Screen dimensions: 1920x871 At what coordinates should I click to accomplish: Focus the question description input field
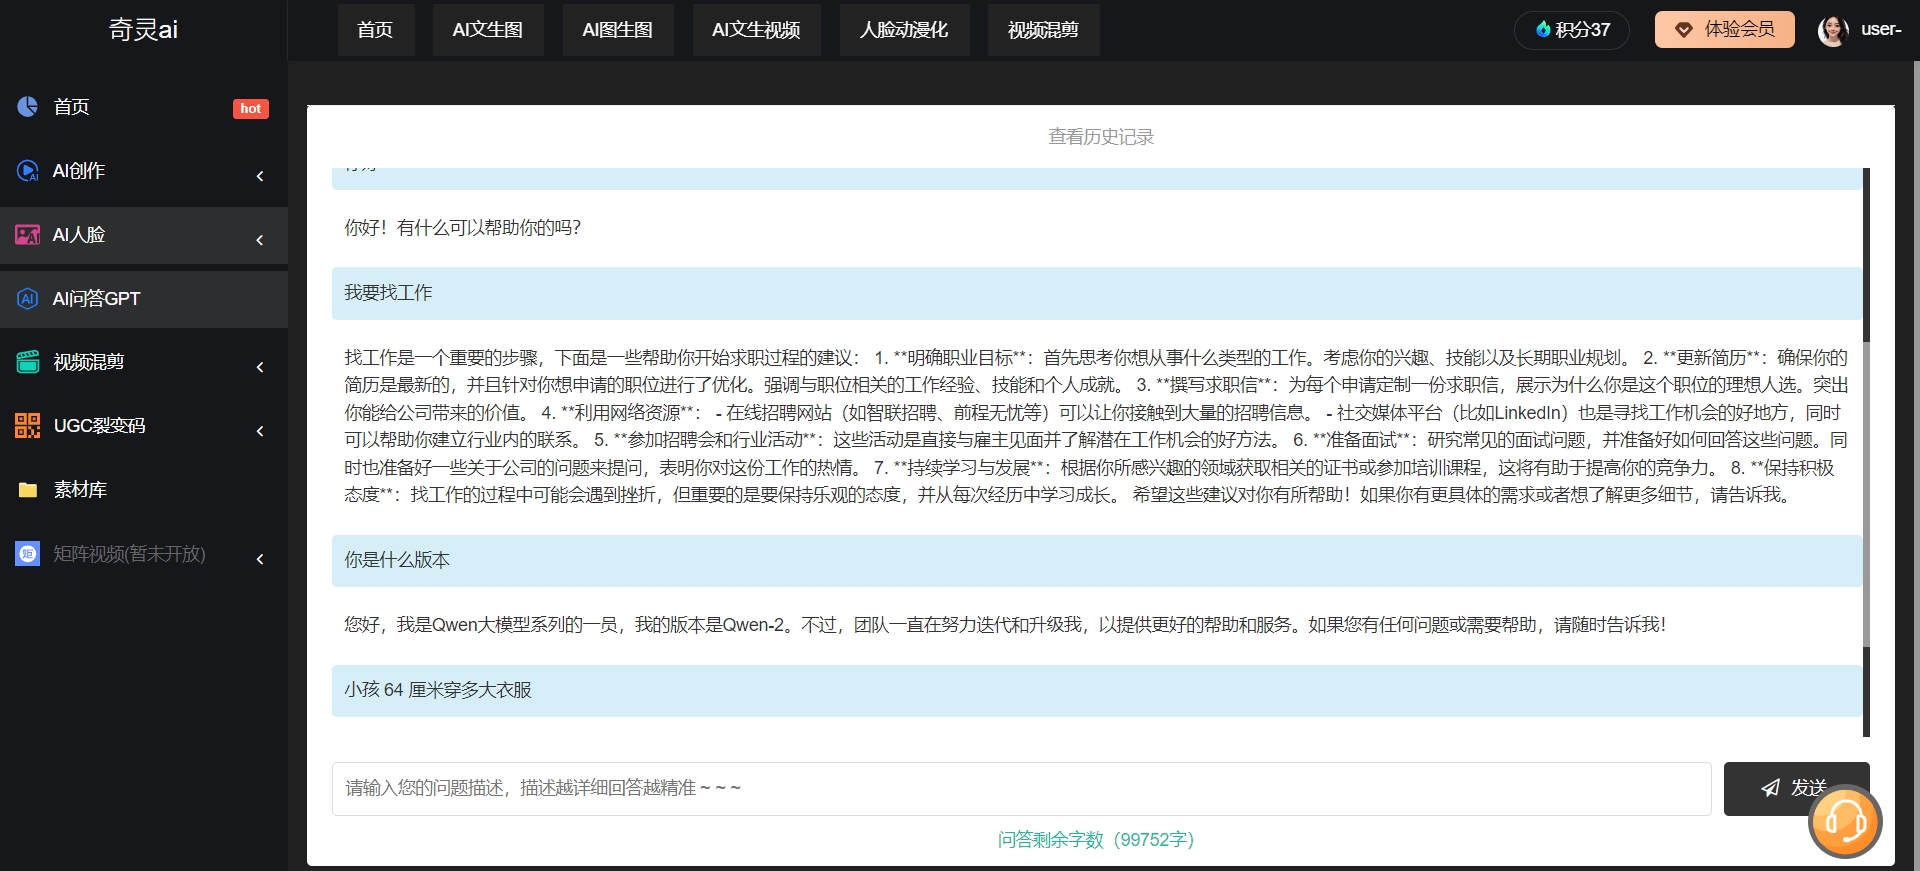[1021, 789]
